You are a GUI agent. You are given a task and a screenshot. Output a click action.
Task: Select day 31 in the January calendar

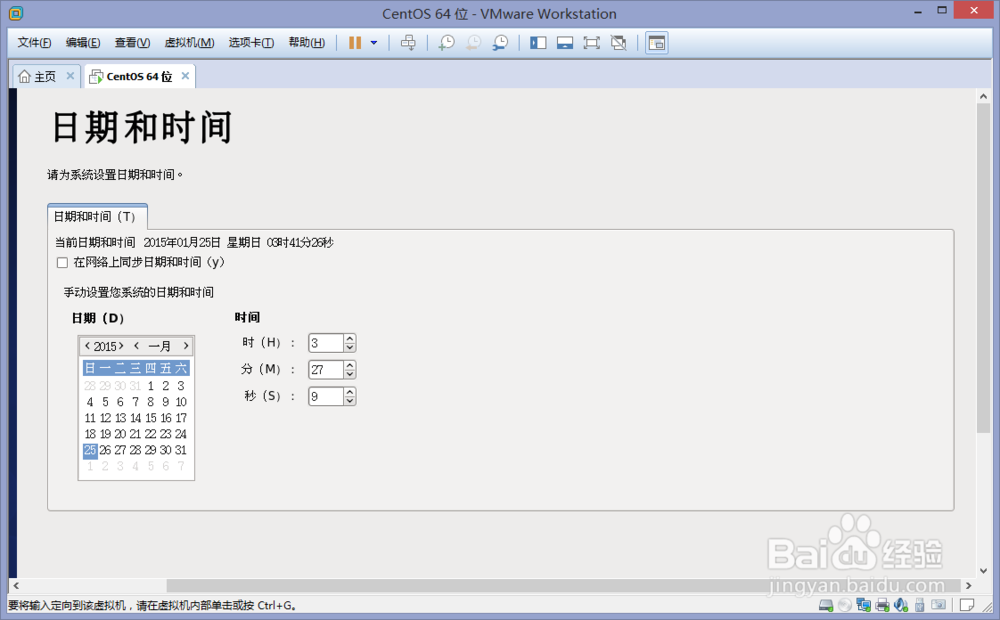coord(180,450)
